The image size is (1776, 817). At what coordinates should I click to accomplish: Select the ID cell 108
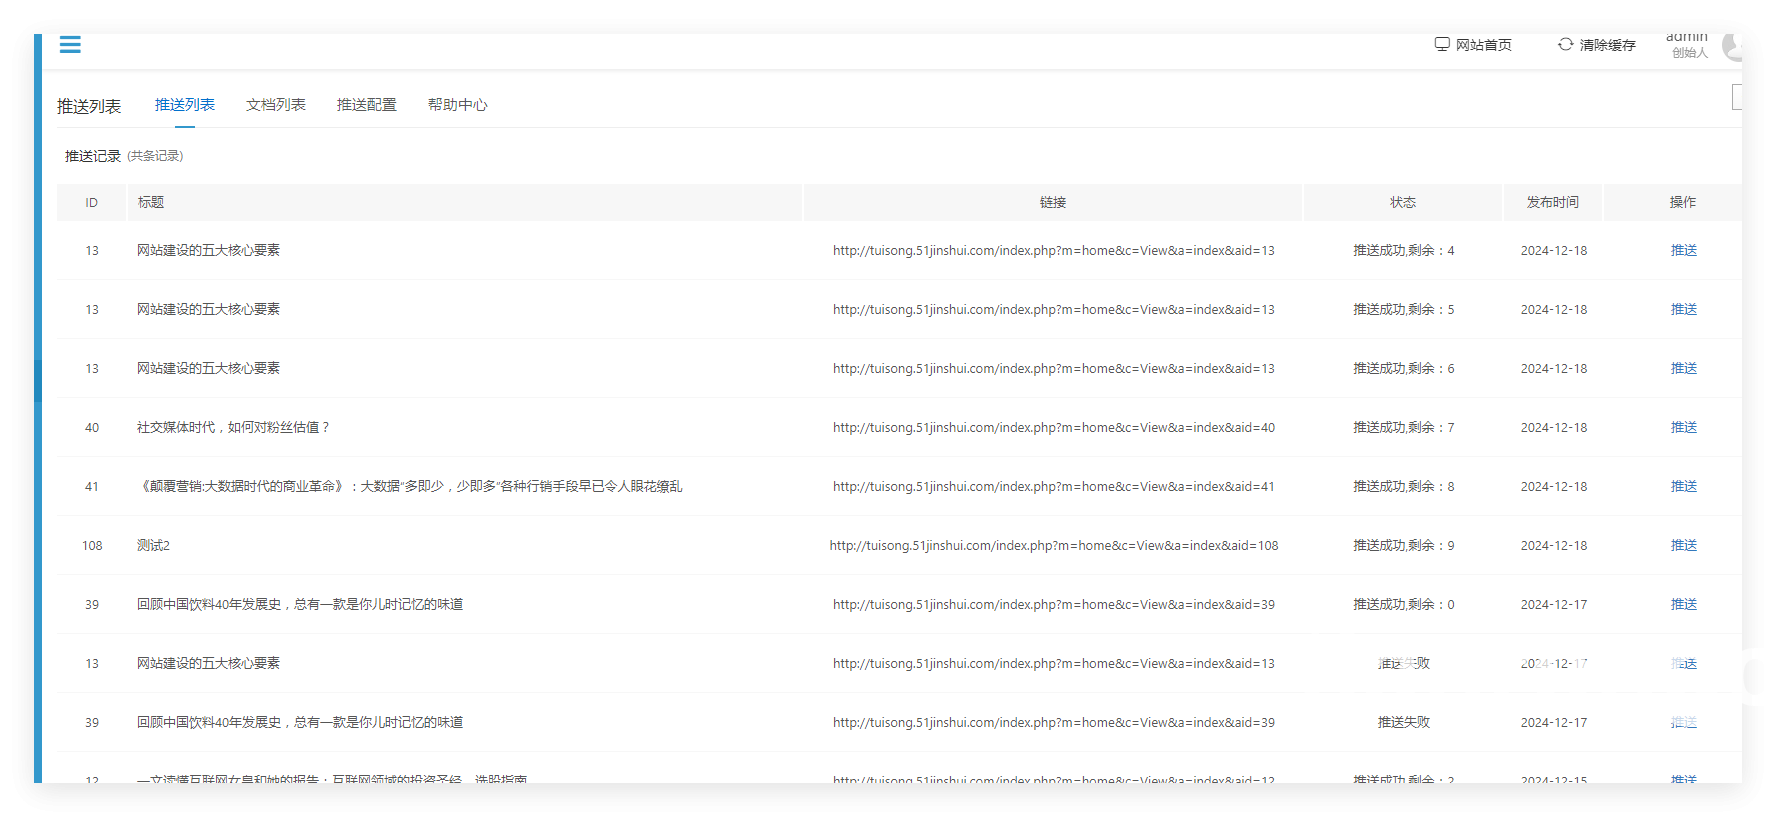92,545
